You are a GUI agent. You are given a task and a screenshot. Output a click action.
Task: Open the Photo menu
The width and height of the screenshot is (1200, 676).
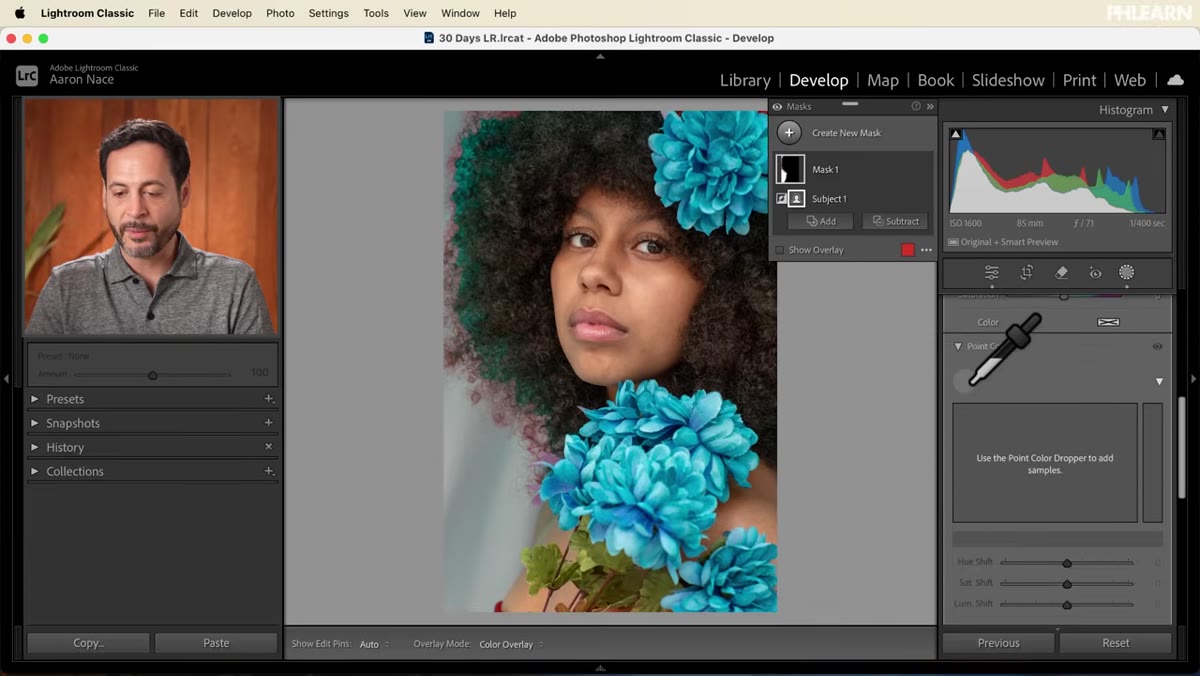click(280, 13)
